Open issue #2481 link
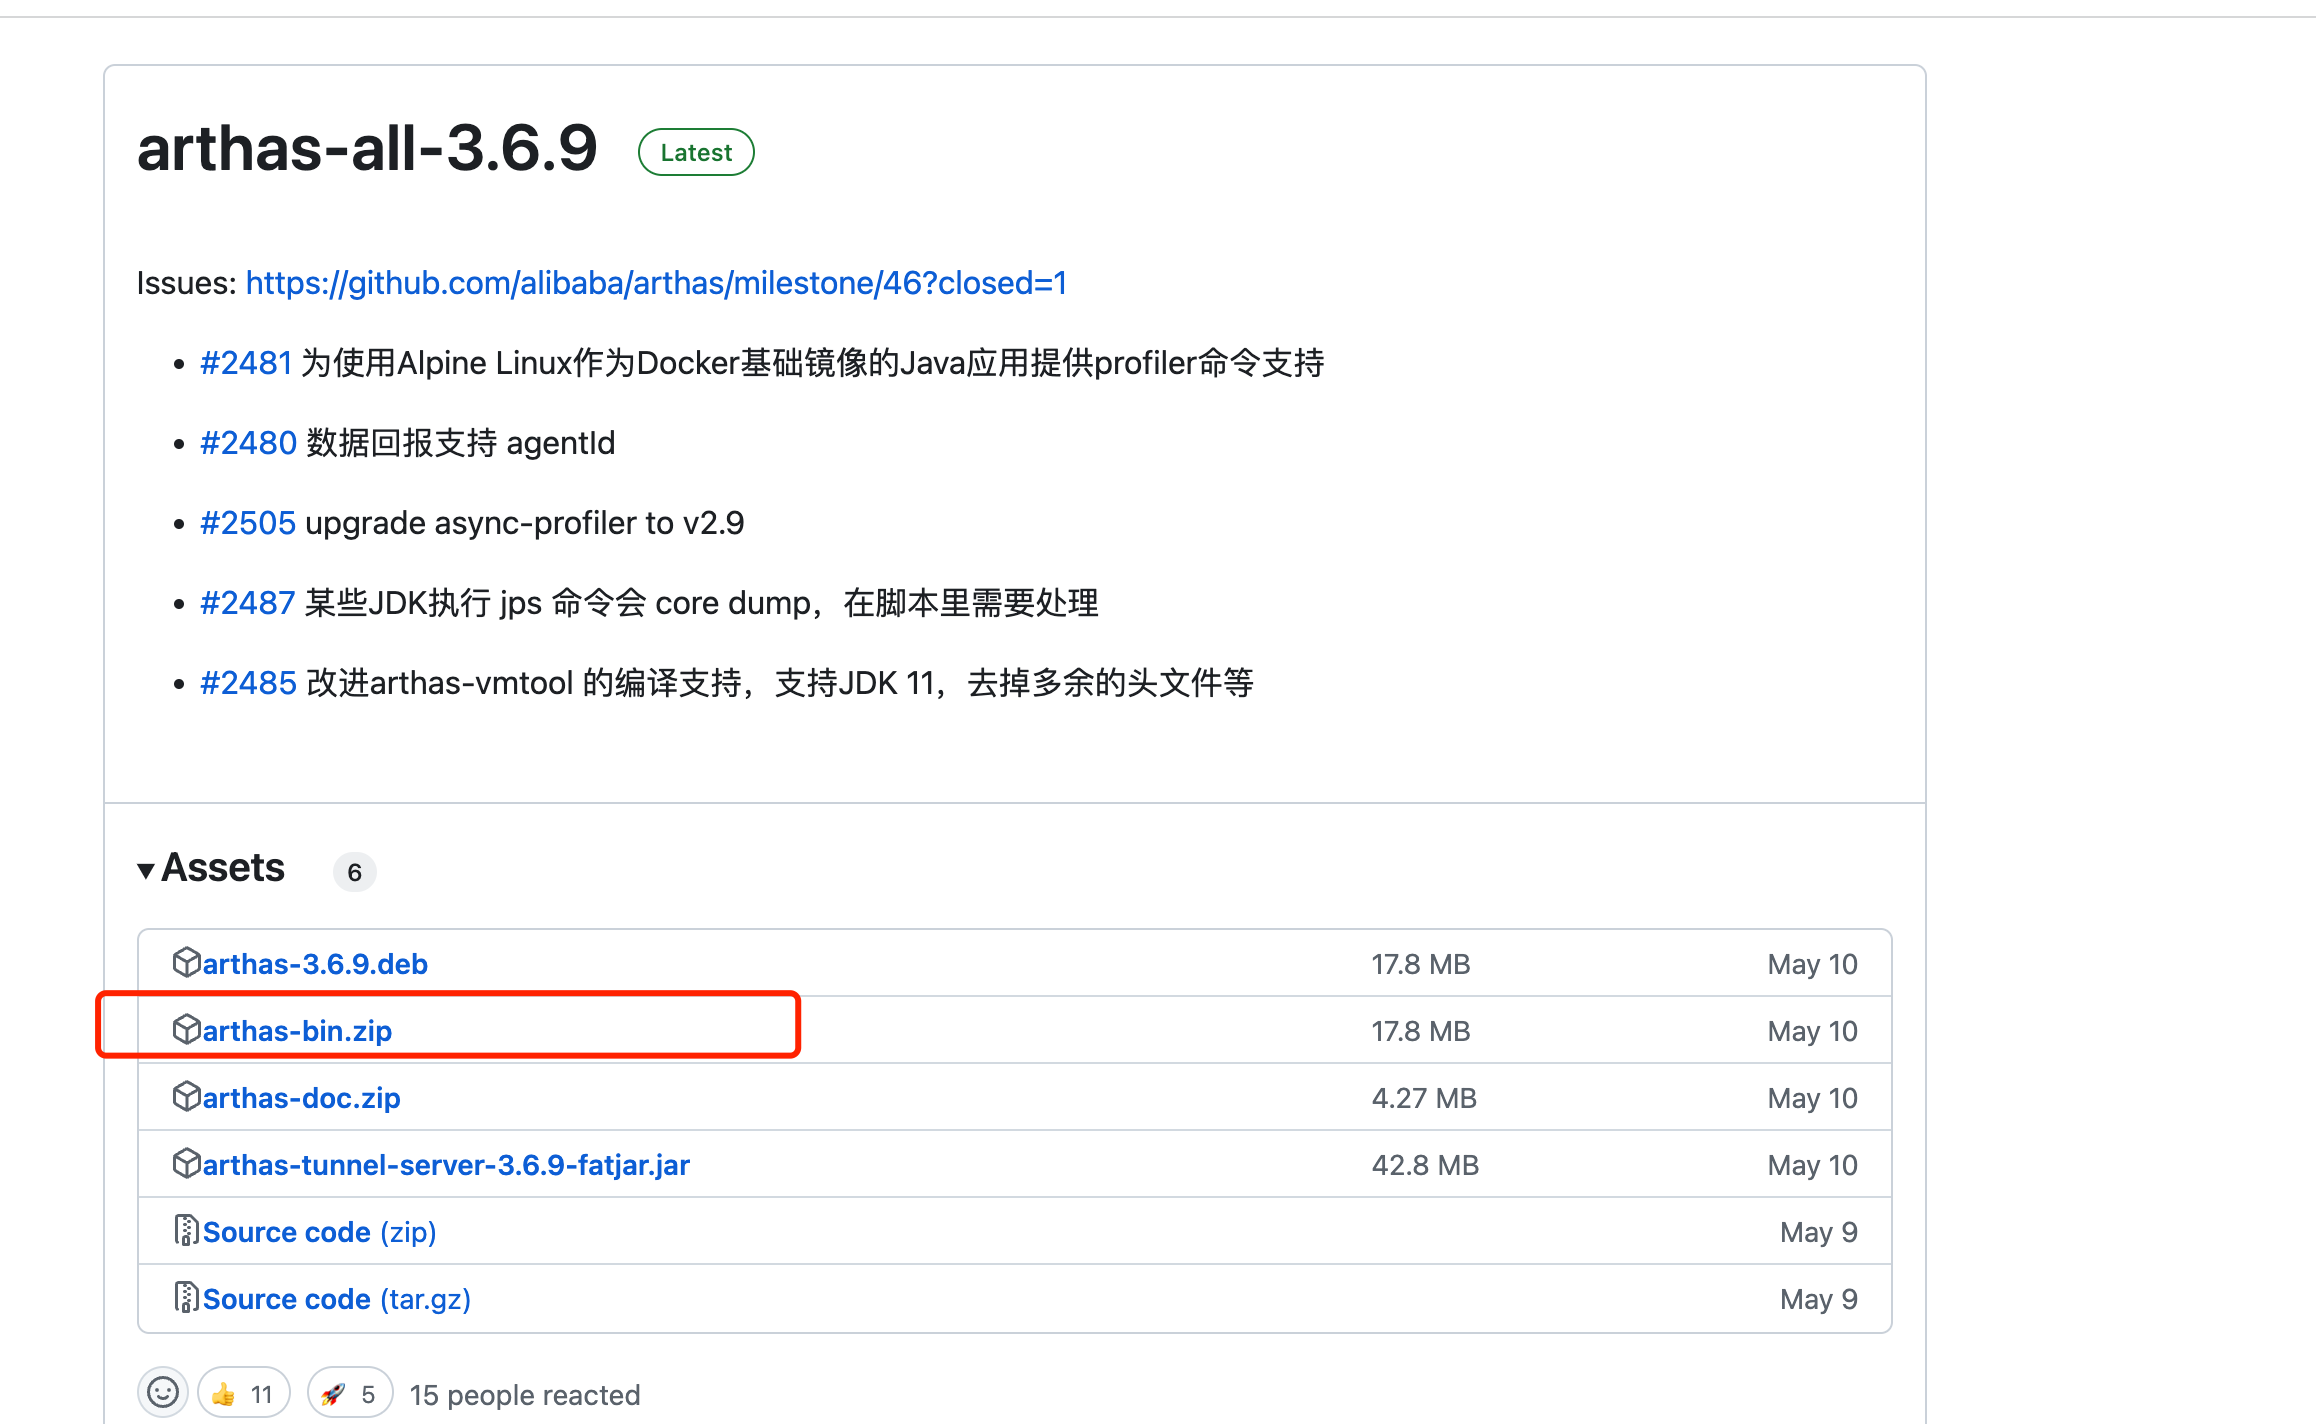The width and height of the screenshot is (2316, 1424). (246, 363)
